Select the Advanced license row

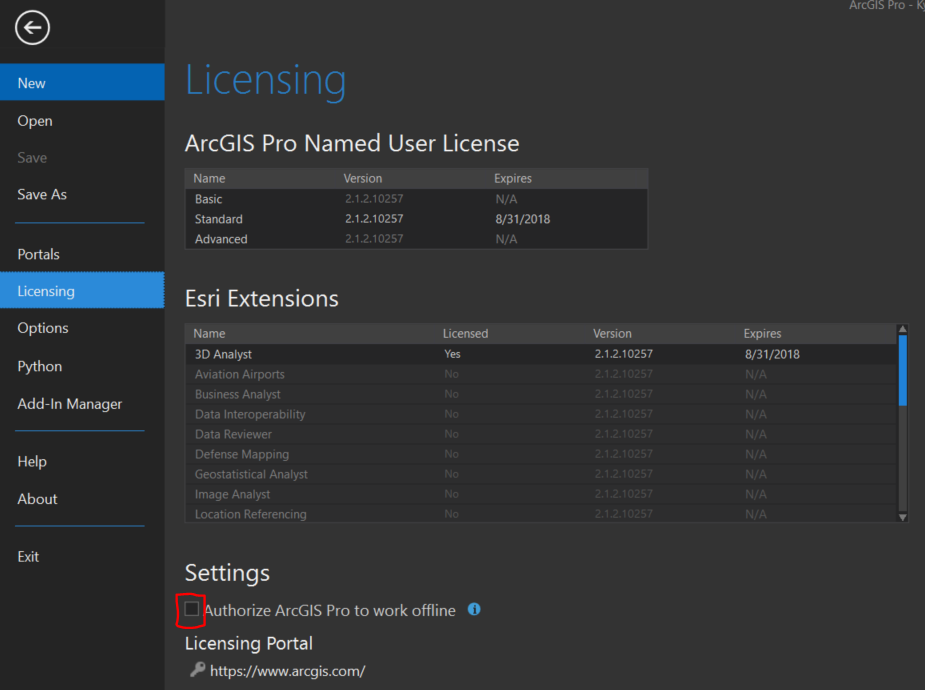pos(416,239)
